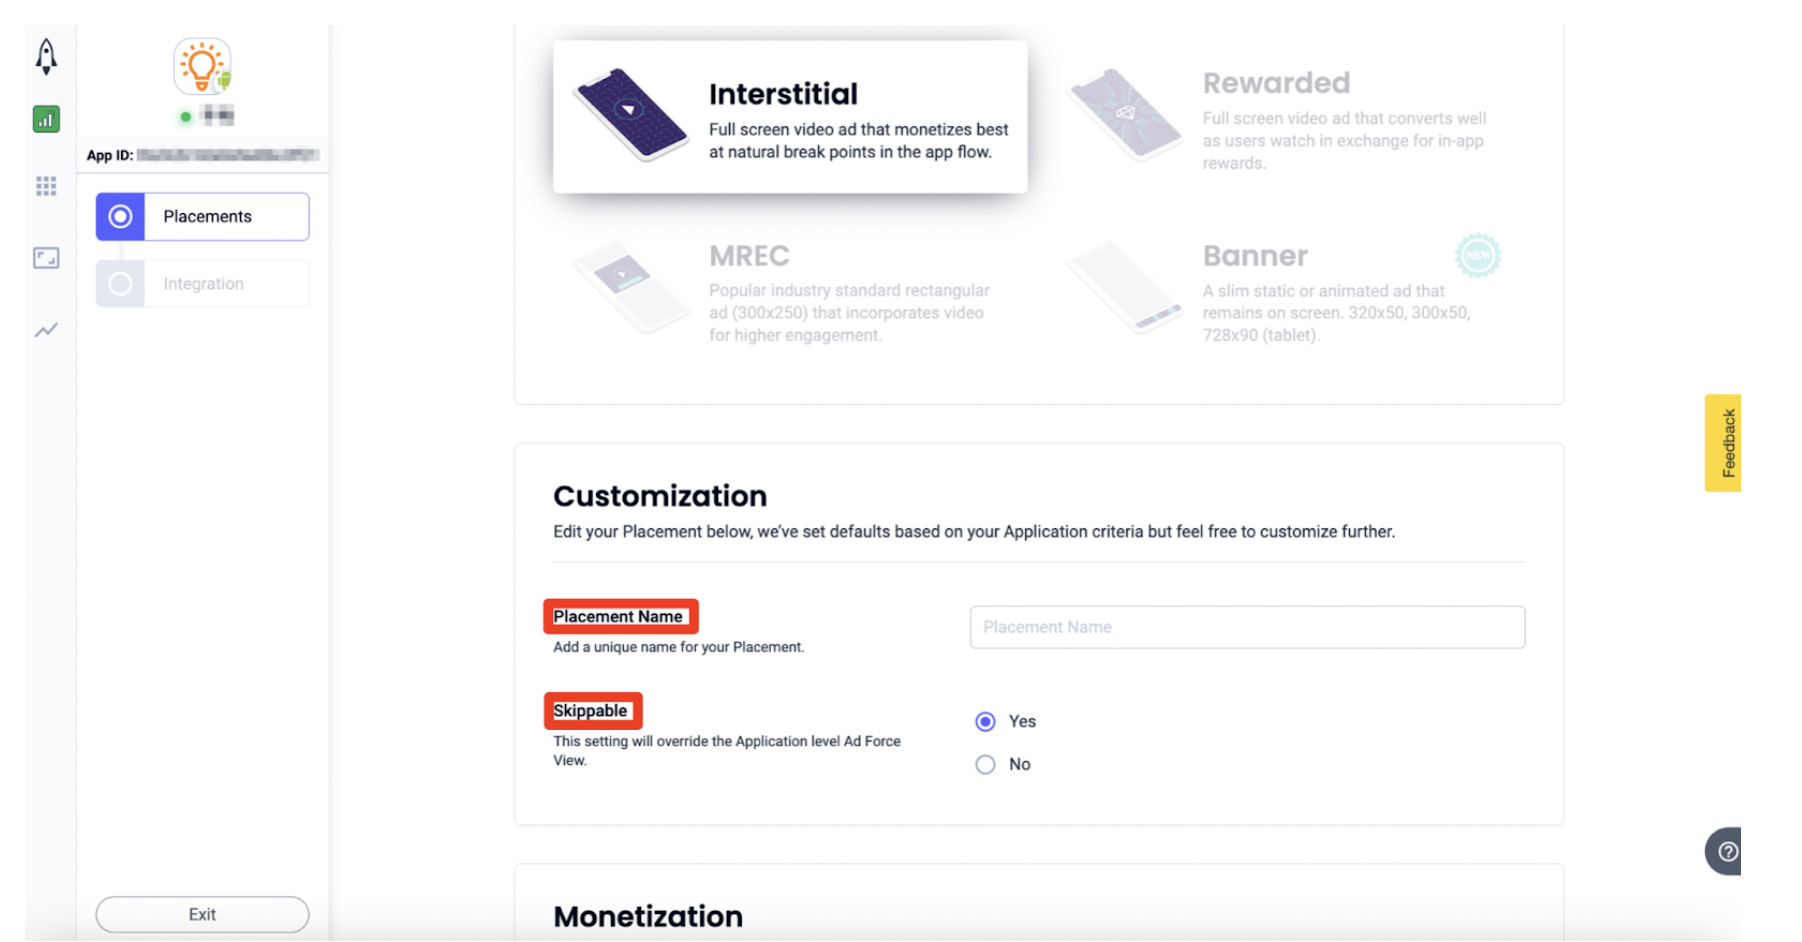Screen dimensions: 1802x942
Task: Select the placements frame icon in sidebar
Action: [x=46, y=258]
